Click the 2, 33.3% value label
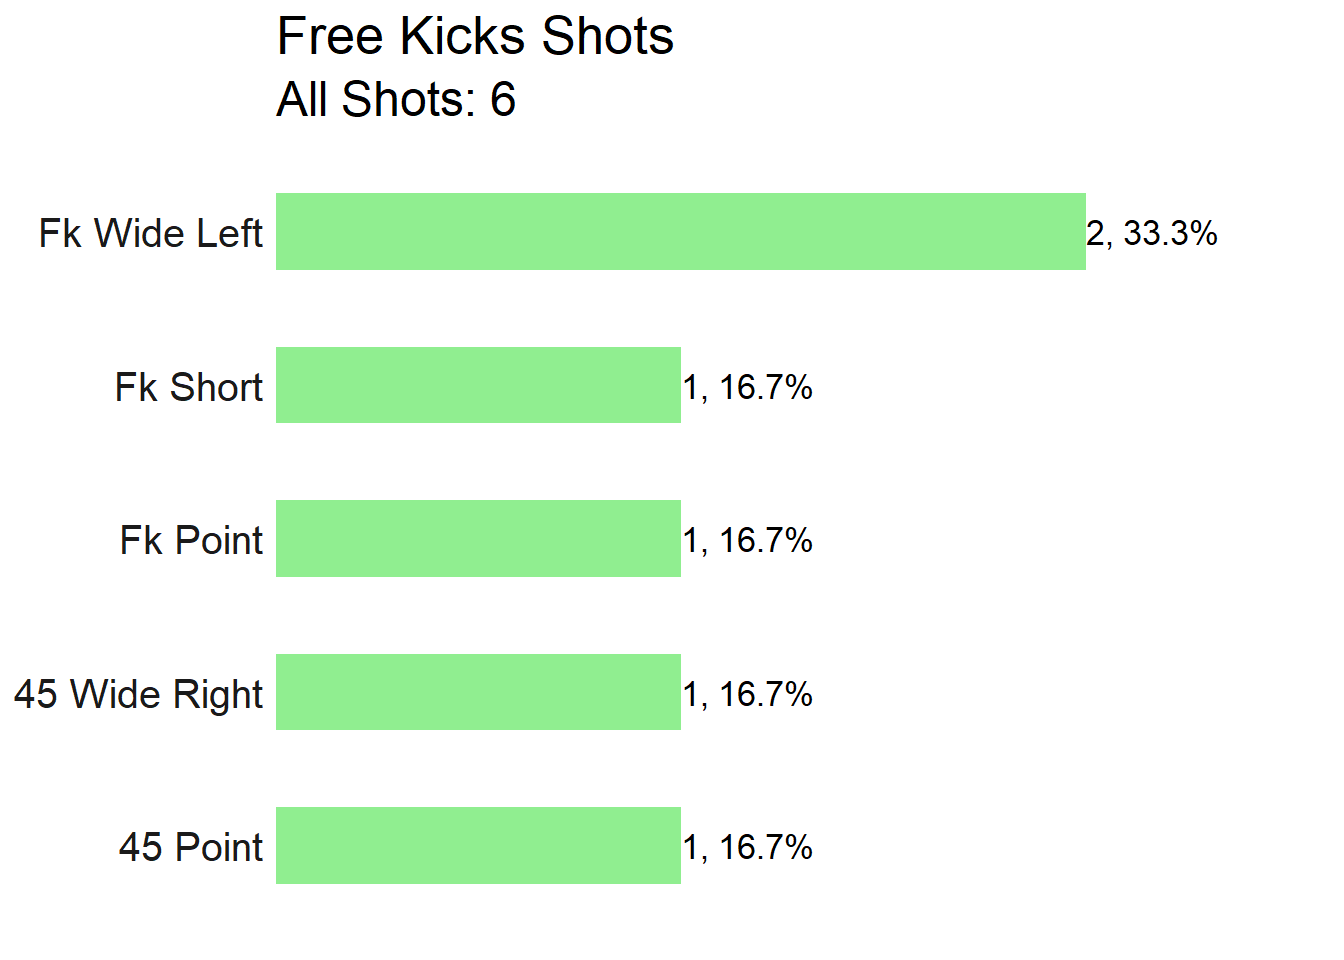 pos(1152,233)
